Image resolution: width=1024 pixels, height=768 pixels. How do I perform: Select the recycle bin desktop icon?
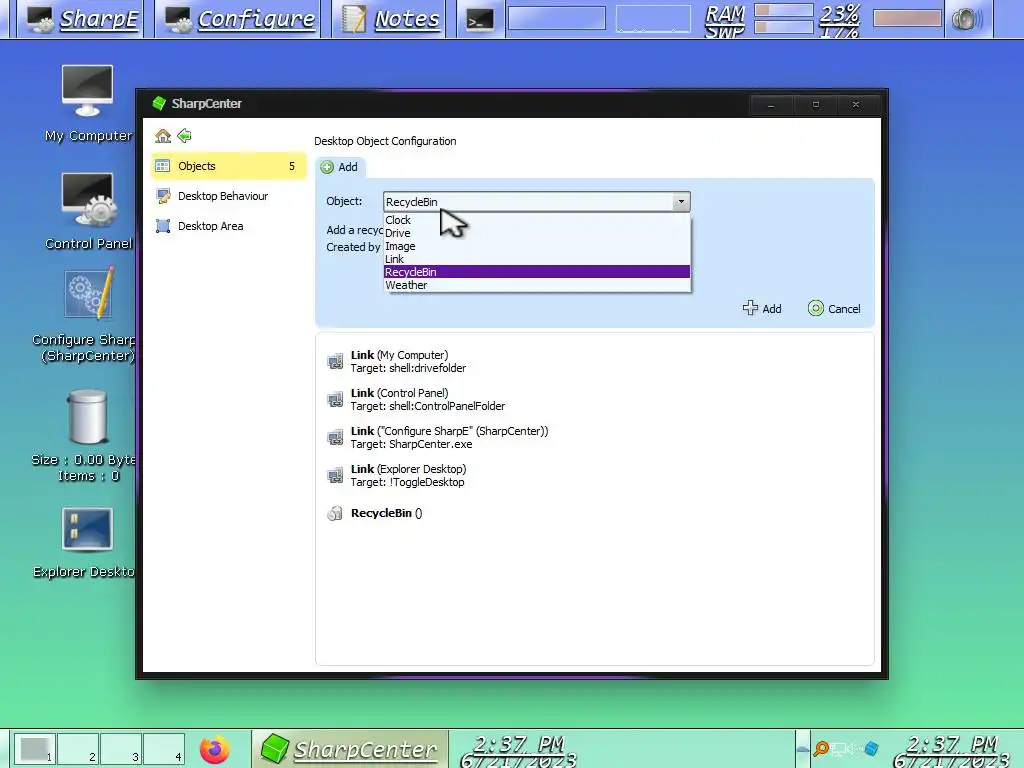[x=88, y=416]
